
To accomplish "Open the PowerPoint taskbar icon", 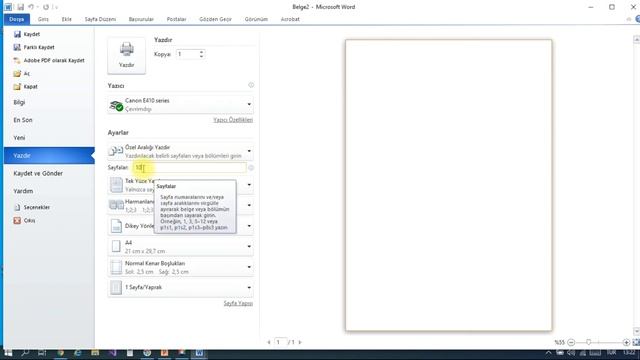I will tap(164, 353).
